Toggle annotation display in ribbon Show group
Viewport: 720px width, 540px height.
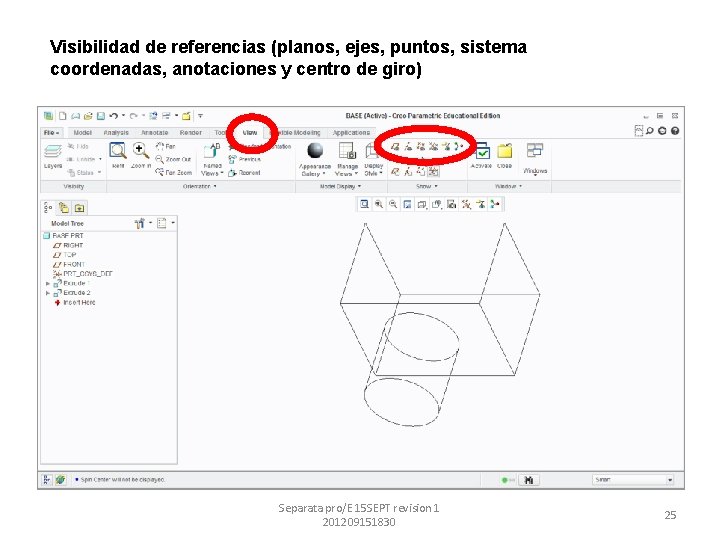point(446,146)
